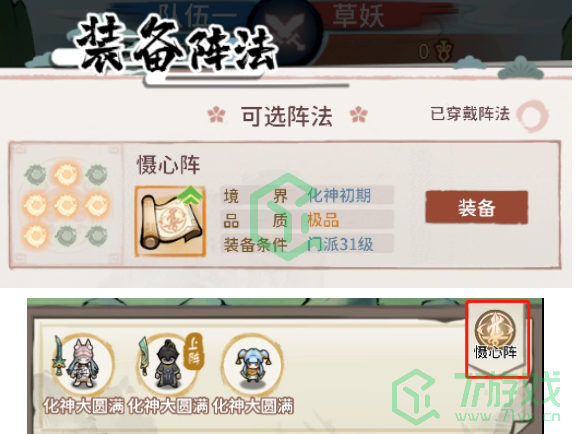Click the 草妖 enemy tab

tap(358, 15)
